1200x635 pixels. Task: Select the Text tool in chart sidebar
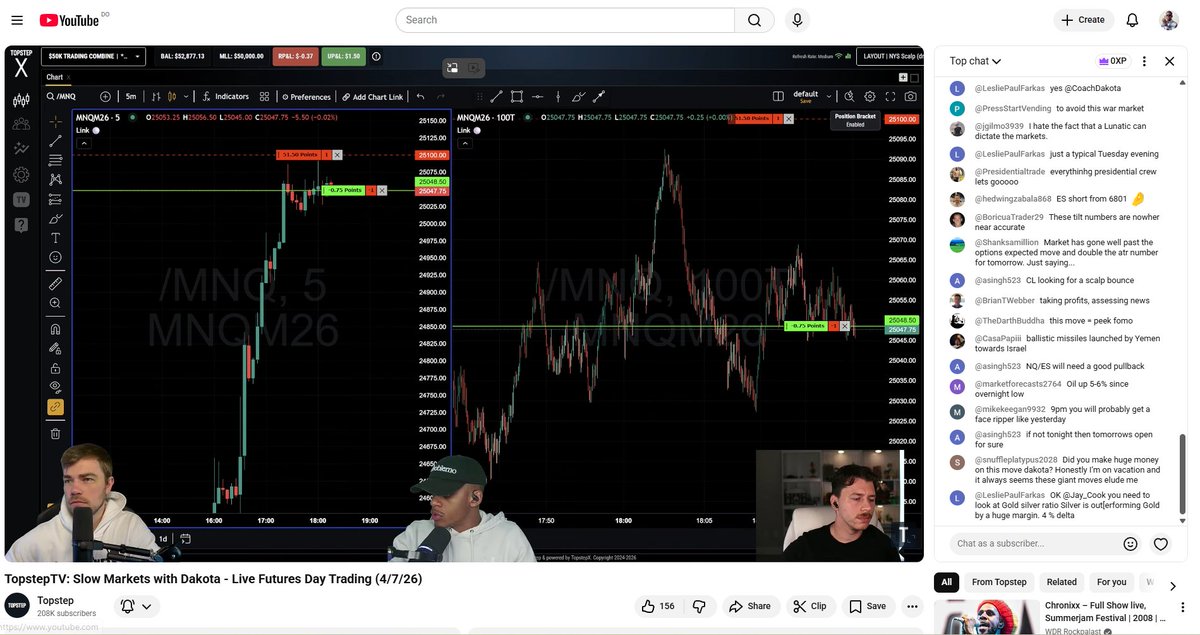(x=55, y=238)
